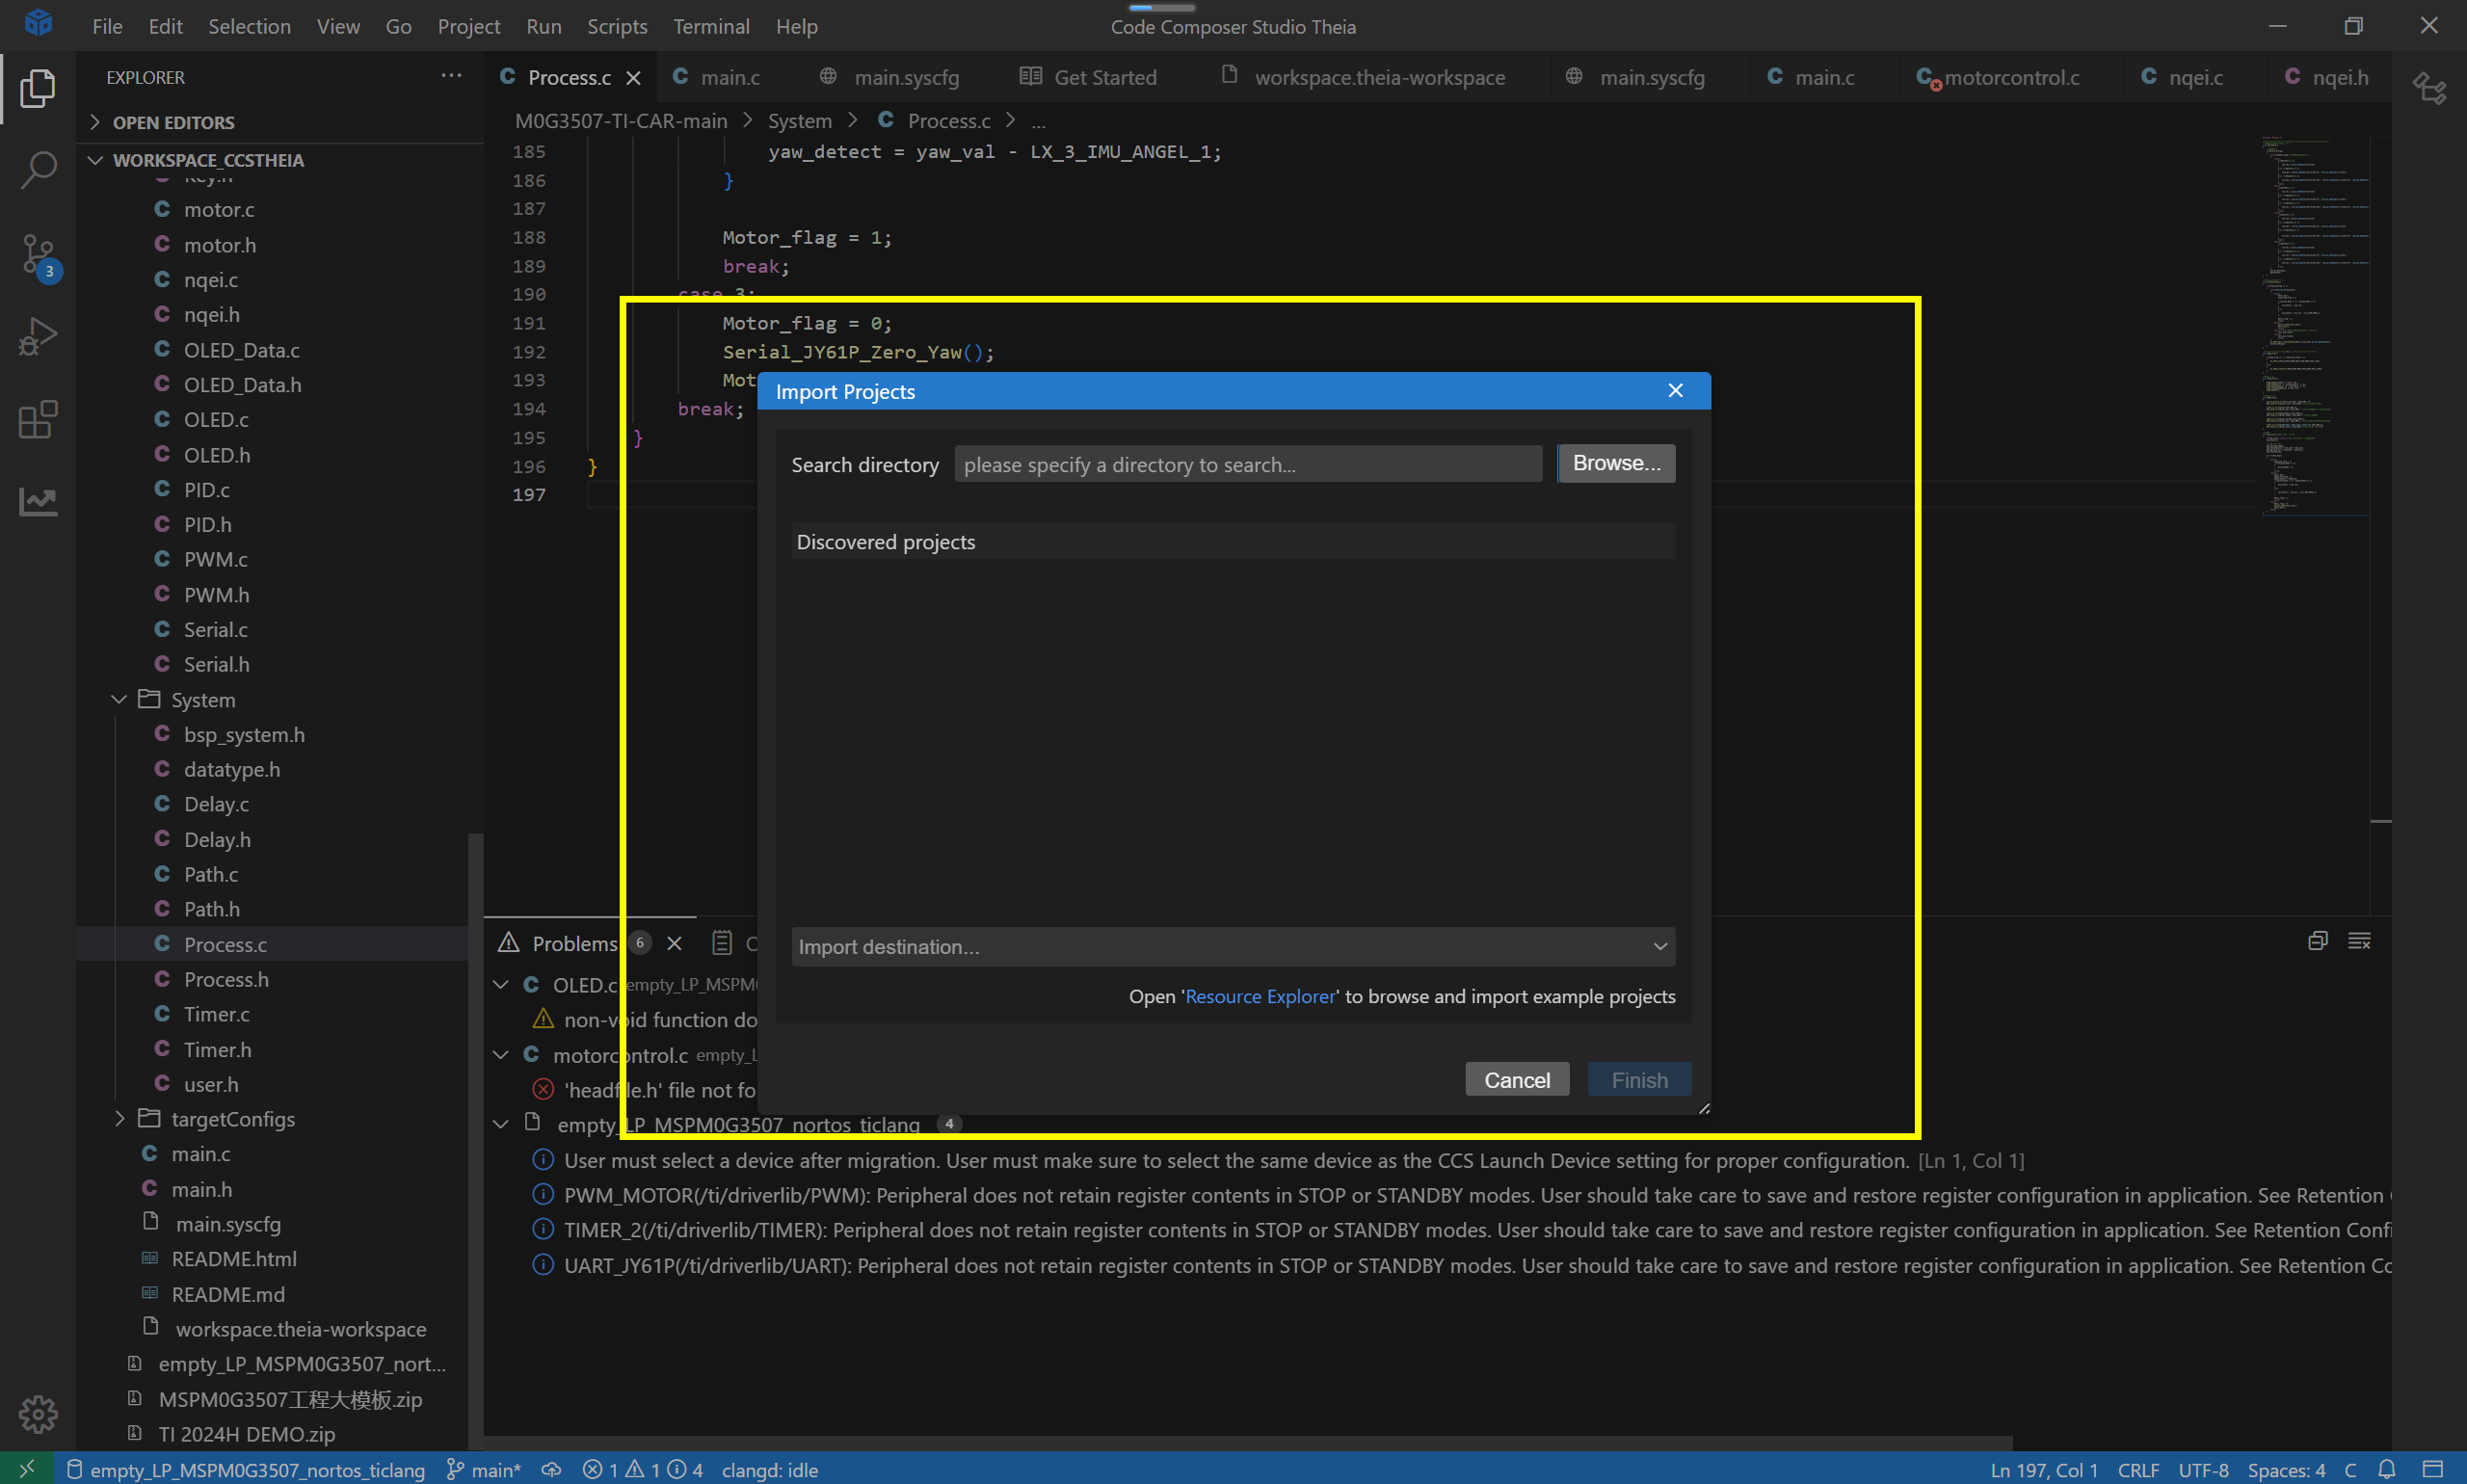Click the Clear All problems icon
2467x1484 pixels.
[2359, 941]
